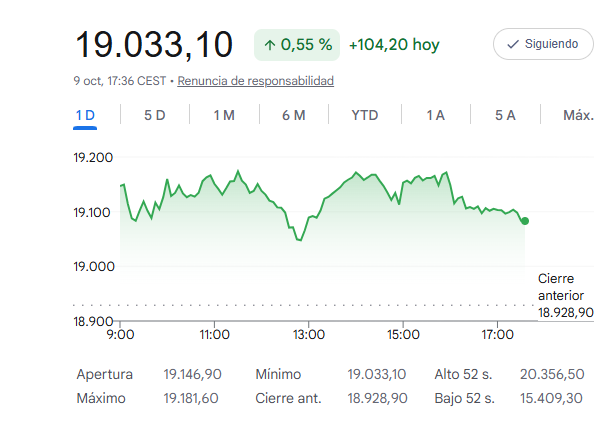Switch to the 1 M range tab

224,115
